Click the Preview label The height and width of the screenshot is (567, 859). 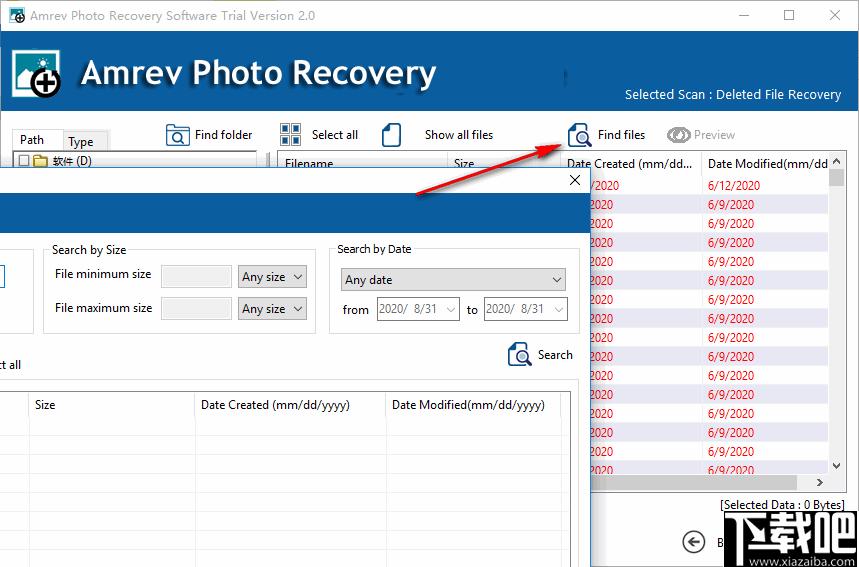714,135
